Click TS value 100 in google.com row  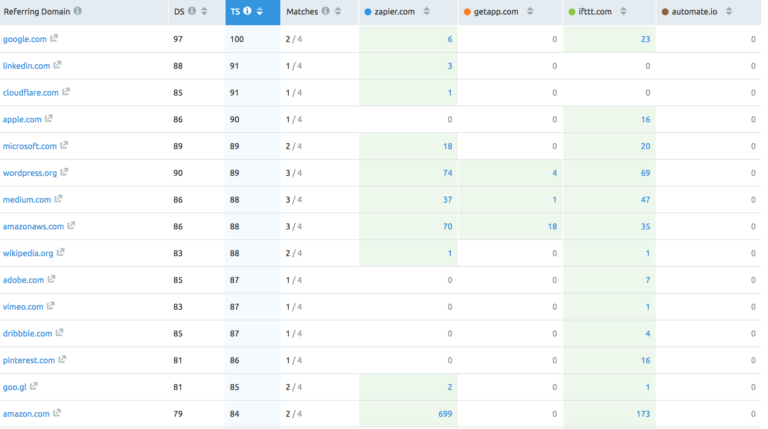(237, 39)
